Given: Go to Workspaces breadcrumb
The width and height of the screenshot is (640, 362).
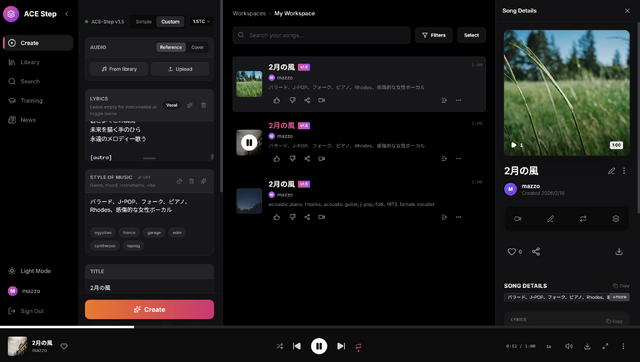Looking at the screenshot, I should click(249, 13).
